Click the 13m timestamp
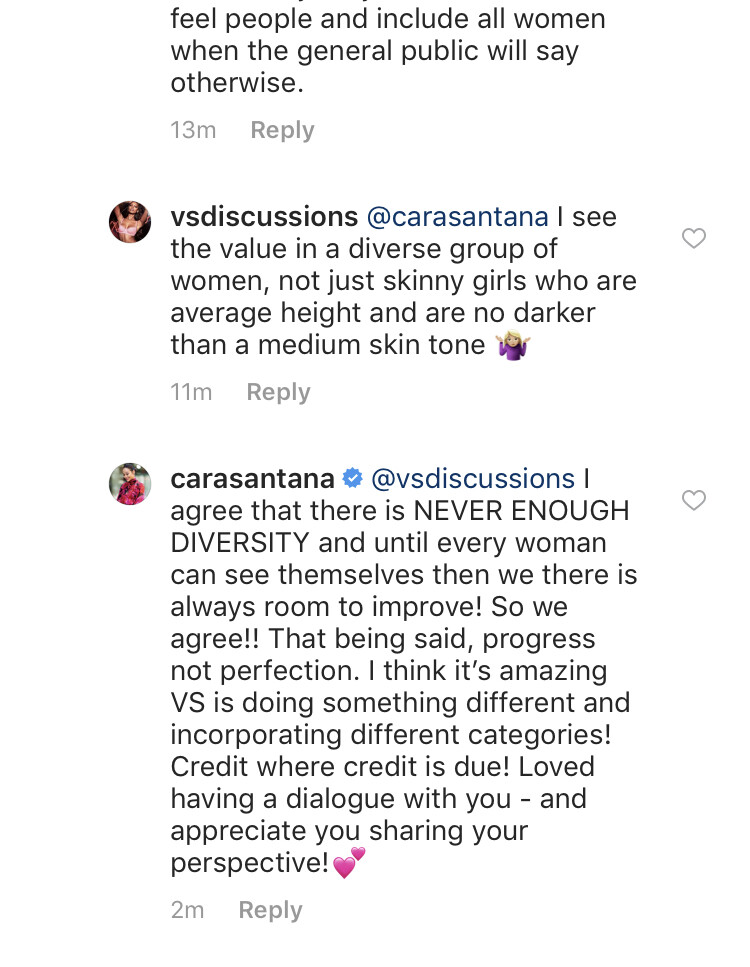Viewport: 750px width, 967px height. click(x=193, y=130)
